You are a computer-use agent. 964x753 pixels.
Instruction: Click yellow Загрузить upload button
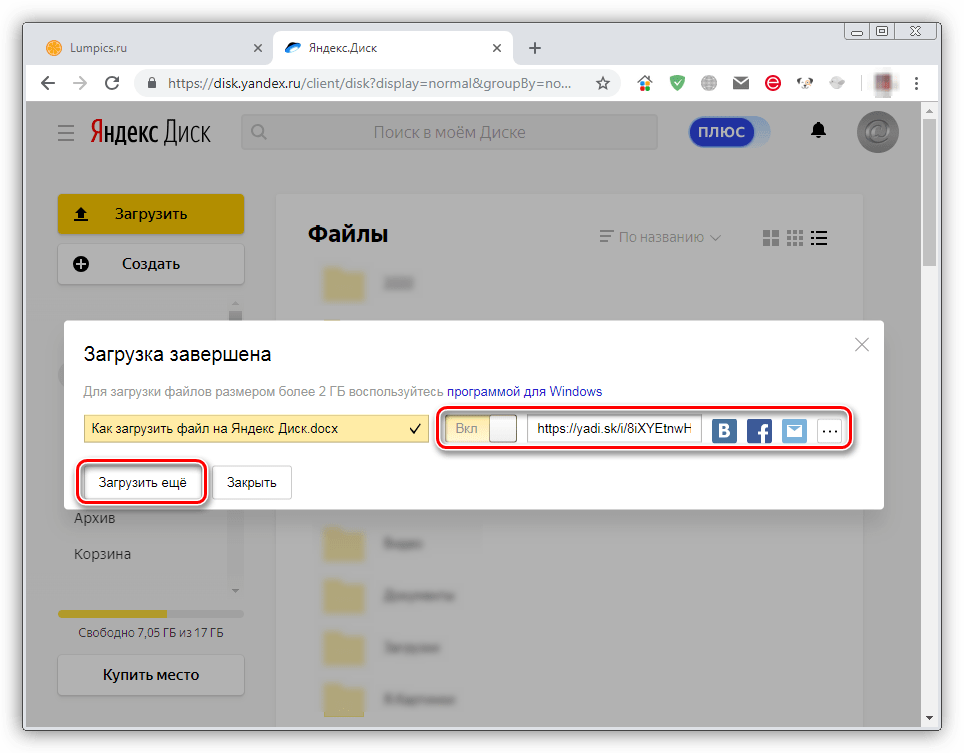coord(151,214)
